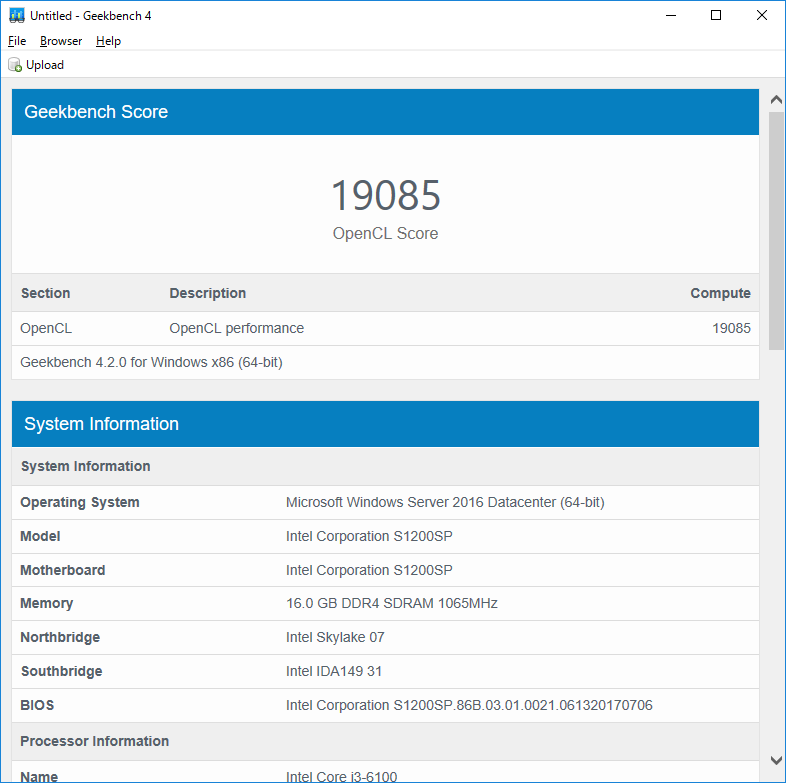Screen dimensions: 786x783
Task: Click the 'Southbridge' label
Action: tap(62, 672)
